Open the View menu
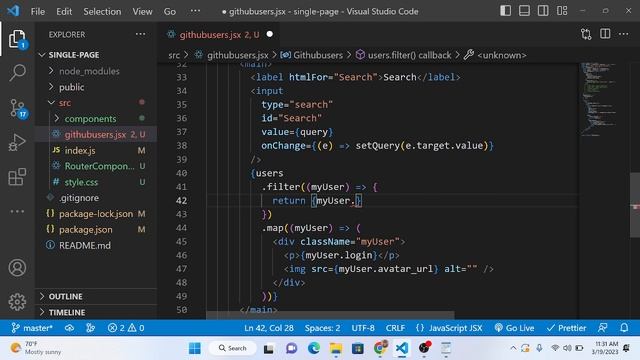The image size is (640, 360). (x=142, y=11)
